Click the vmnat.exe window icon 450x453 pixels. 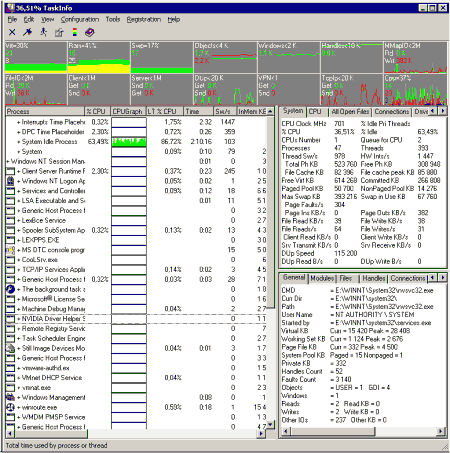coord(11,388)
